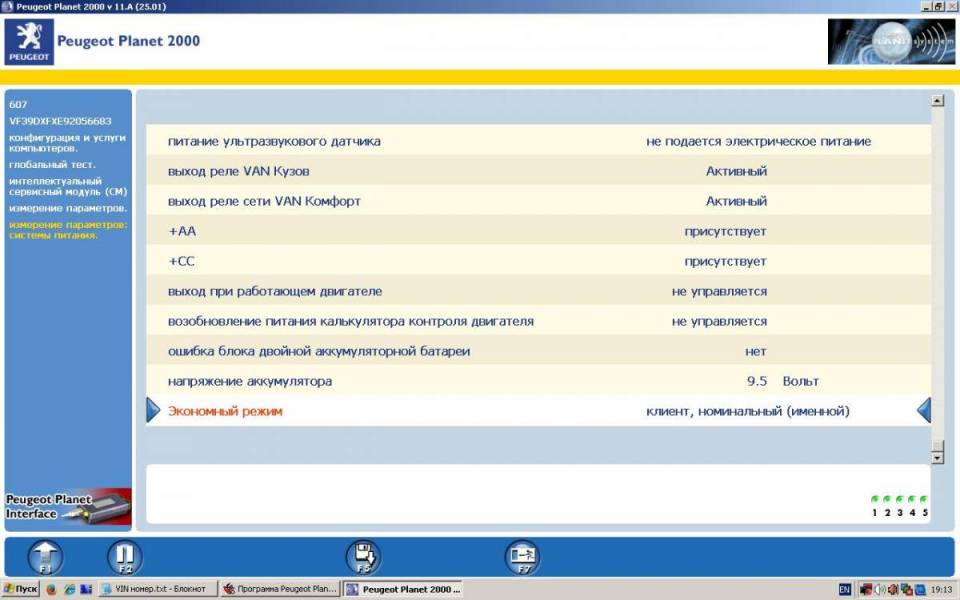The image size is (960, 600).
Task: Open 'интеллектуальный сервисный модуль (СМ)' step
Action: [68, 186]
